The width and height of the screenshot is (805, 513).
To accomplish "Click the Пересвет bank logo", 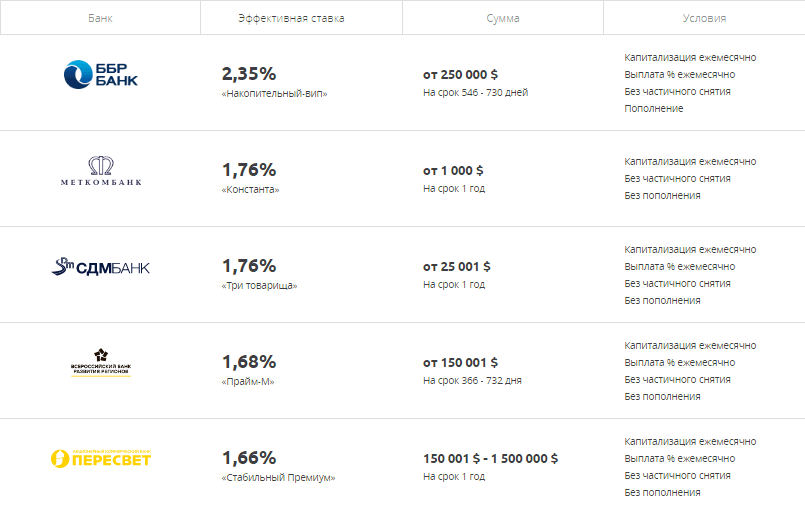I will point(101,458).
